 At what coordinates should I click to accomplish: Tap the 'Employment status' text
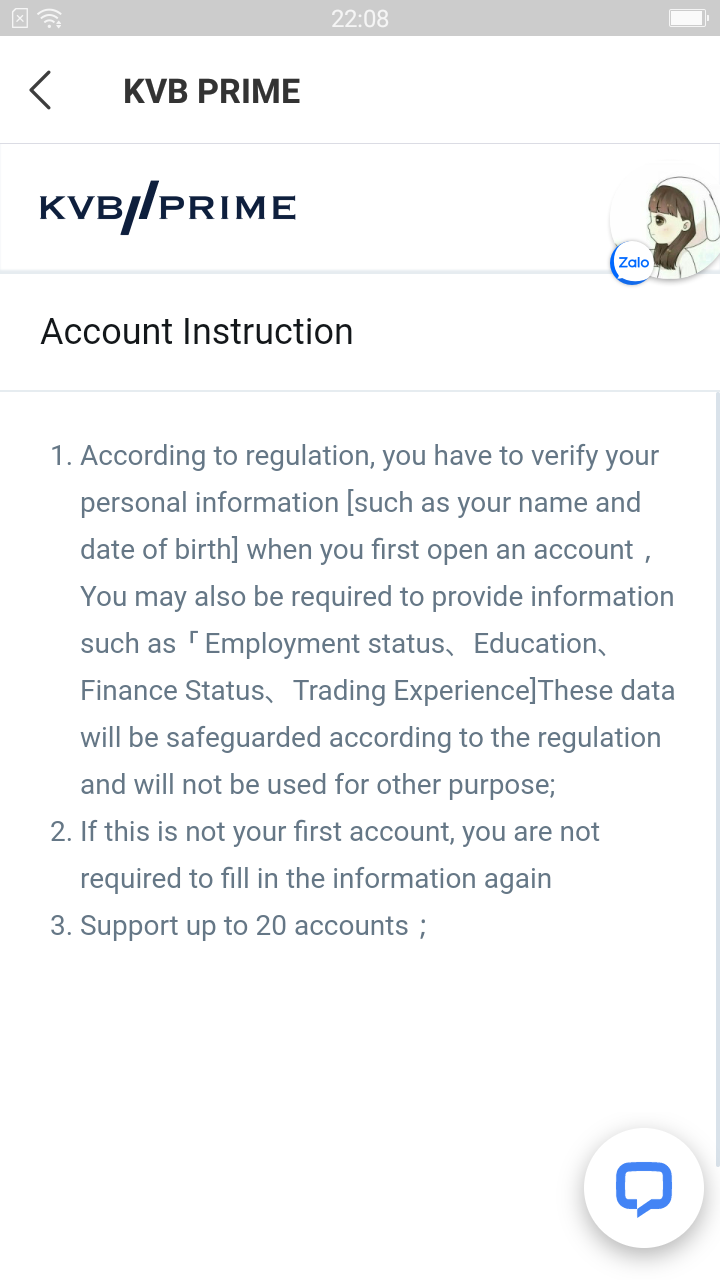[323, 643]
